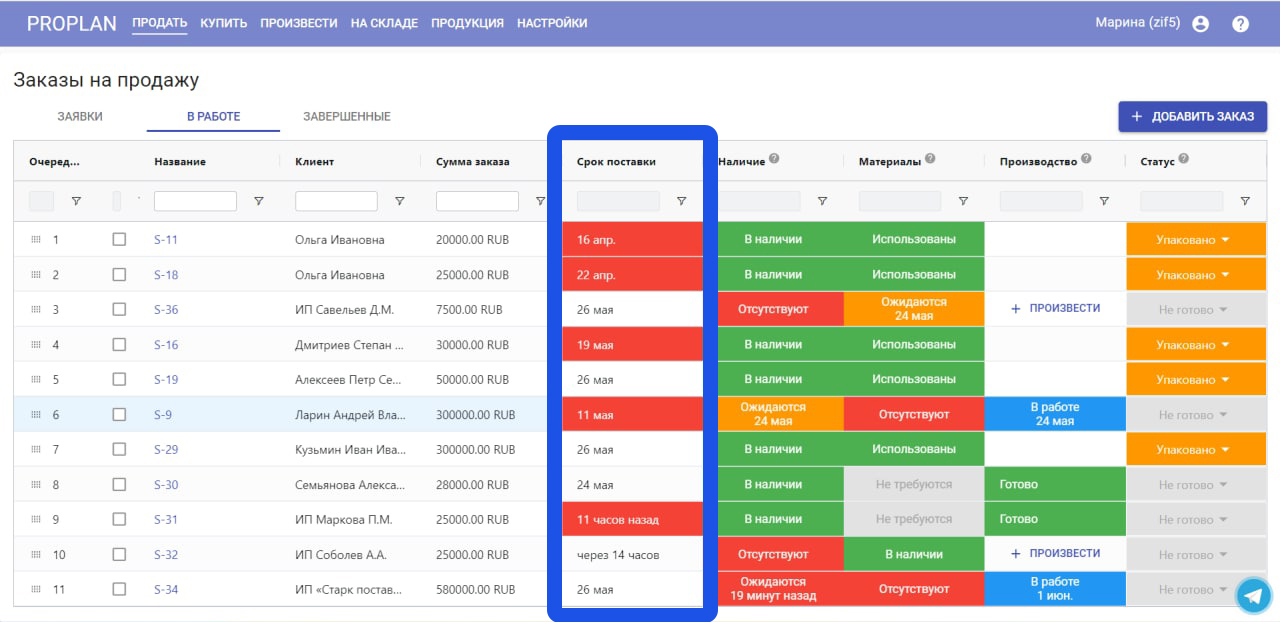Click info icon next to Производство header
The width and height of the screenshot is (1280, 622).
pyautogui.click(x=1086, y=159)
